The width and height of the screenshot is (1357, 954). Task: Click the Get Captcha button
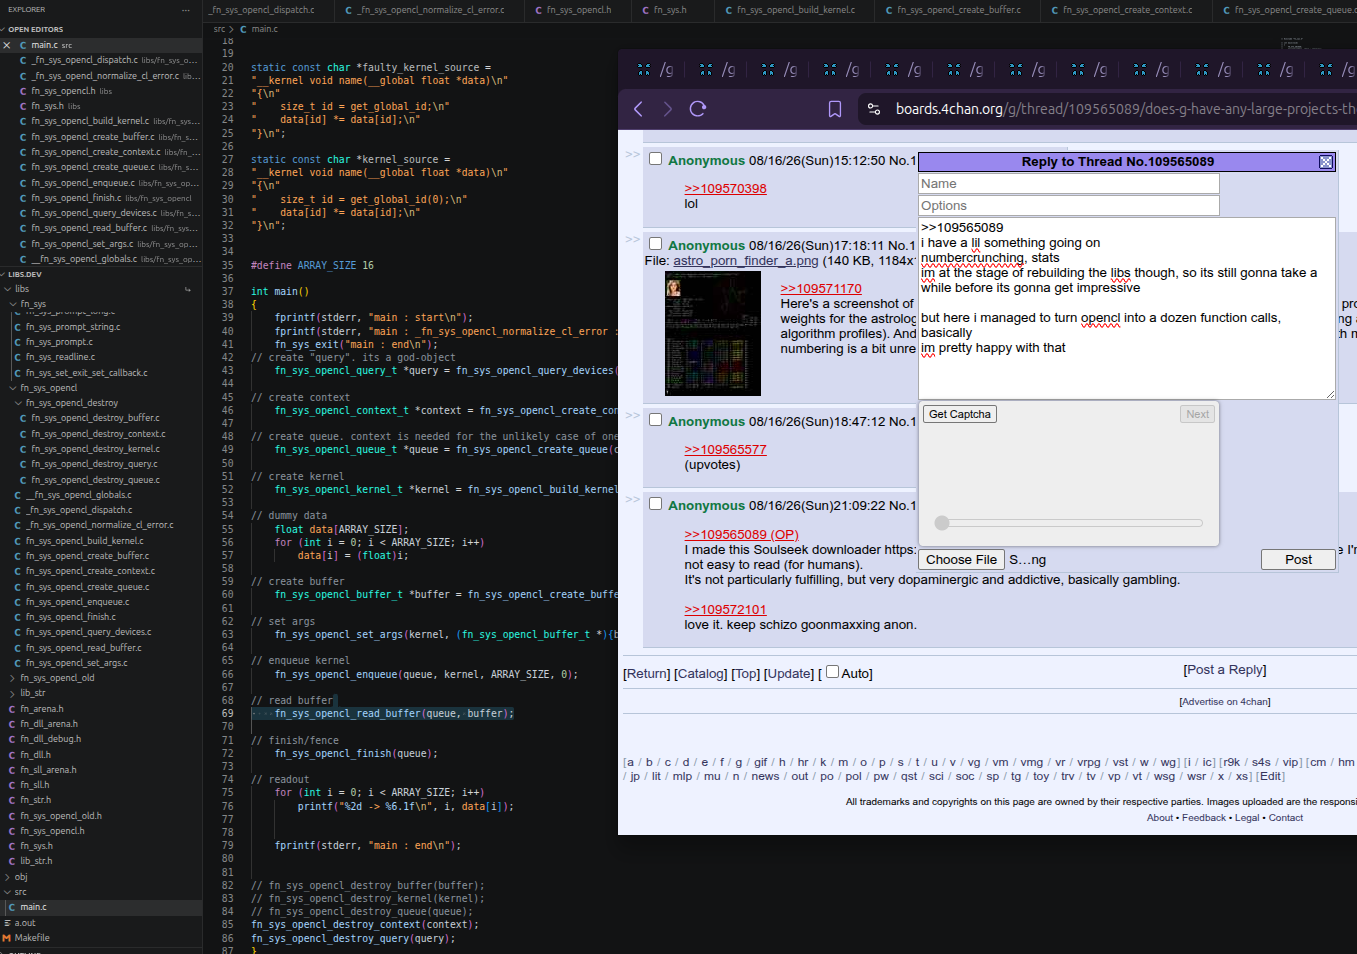[x=960, y=414]
